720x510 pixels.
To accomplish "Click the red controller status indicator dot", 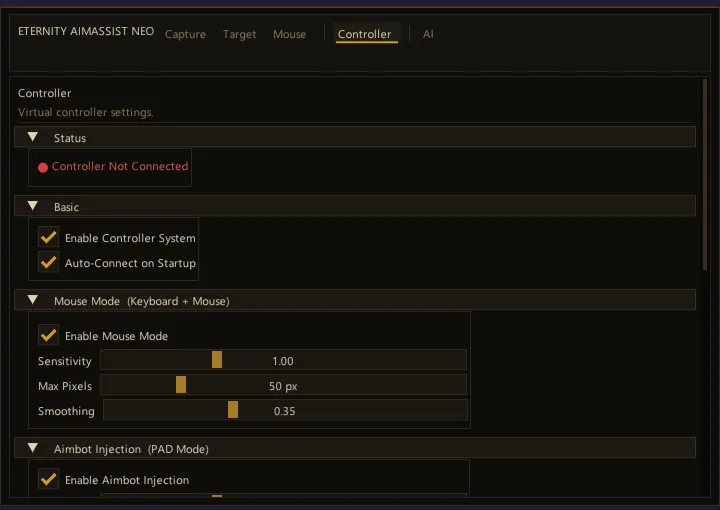I will click(43, 168).
